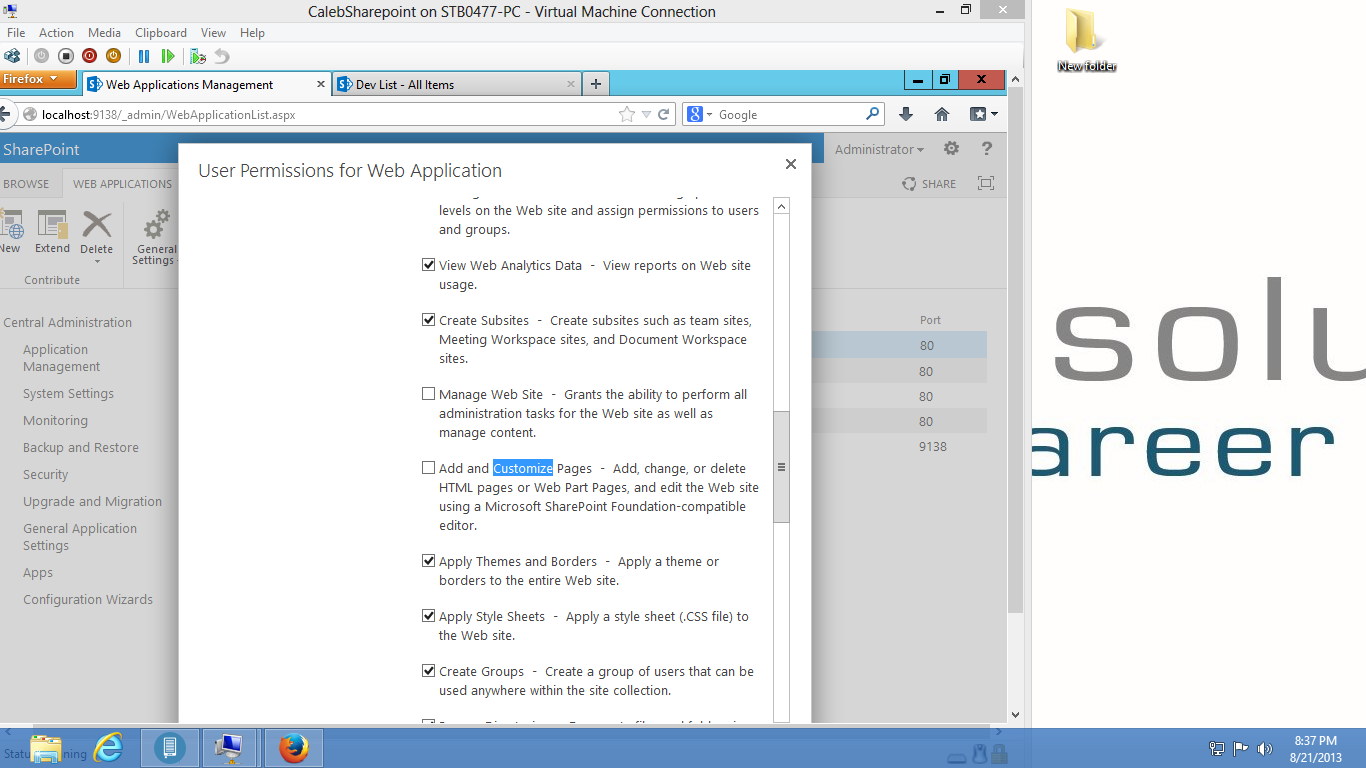Open the Delete dropdown arrow in the ribbon
This screenshot has height=768, width=1366.
(x=97, y=262)
